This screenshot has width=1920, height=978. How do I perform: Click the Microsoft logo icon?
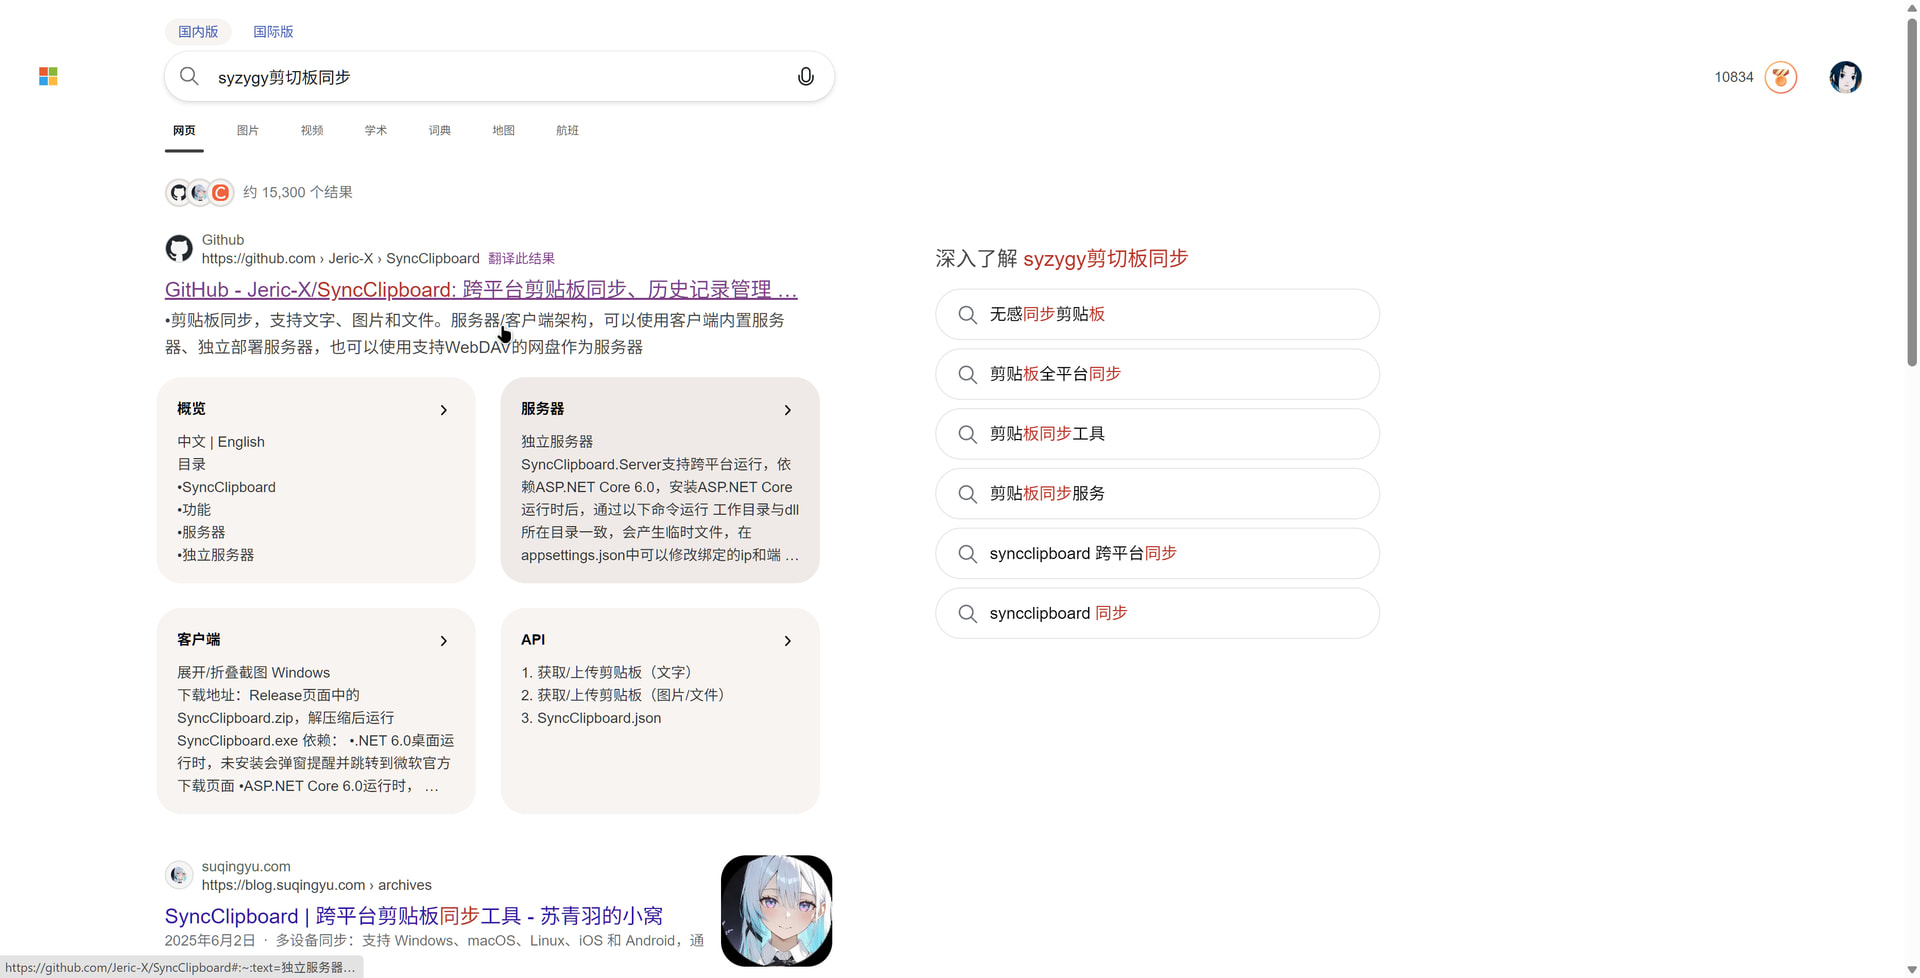point(48,77)
